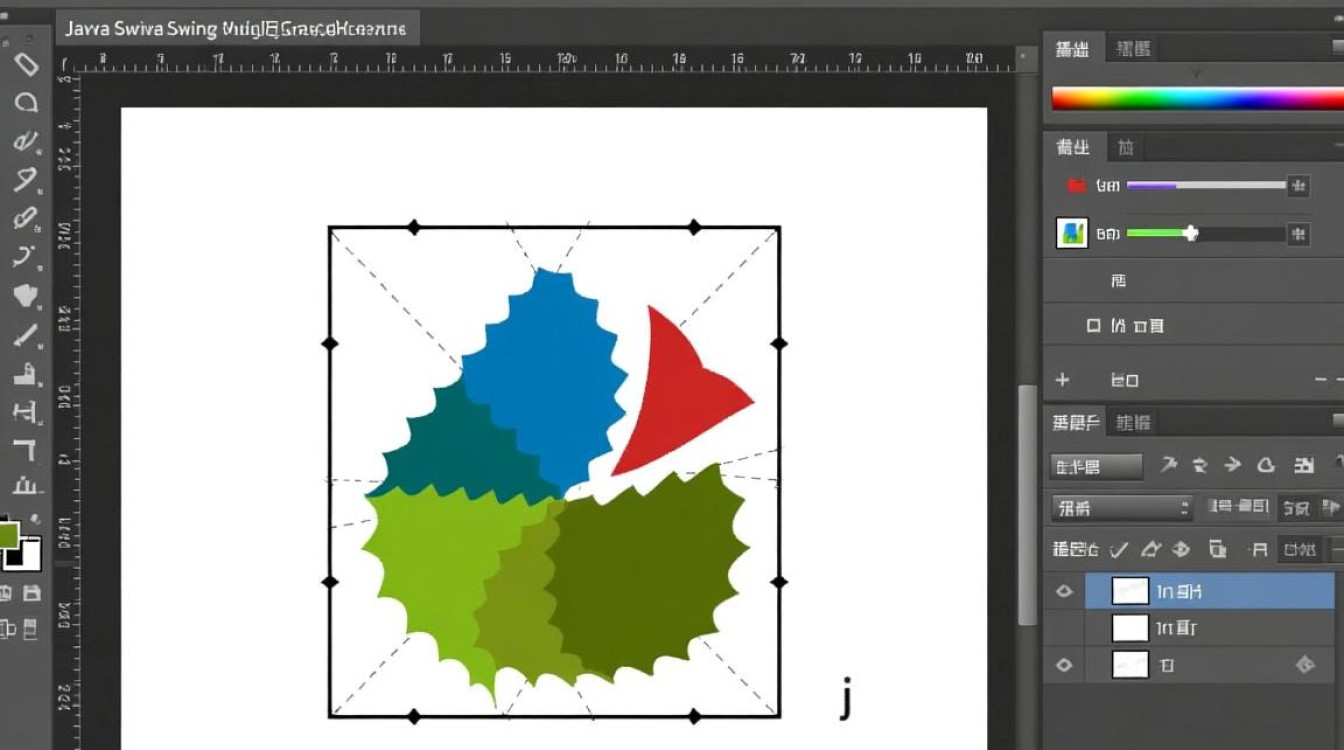Switch to the second tab in color panel

click(1133, 49)
